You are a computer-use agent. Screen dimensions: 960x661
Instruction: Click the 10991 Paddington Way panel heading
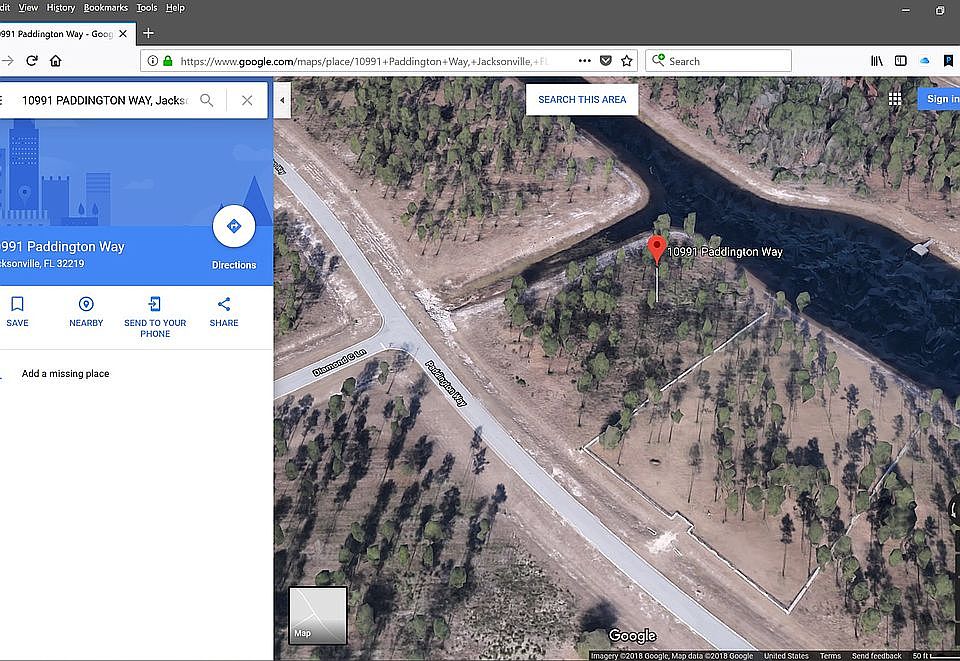(x=62, y=247)
